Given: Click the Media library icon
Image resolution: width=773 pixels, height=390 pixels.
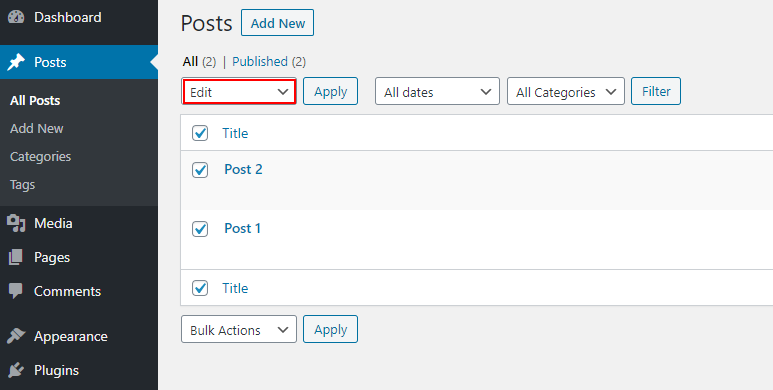Looking at the screenshot, I should pos(16,223).
